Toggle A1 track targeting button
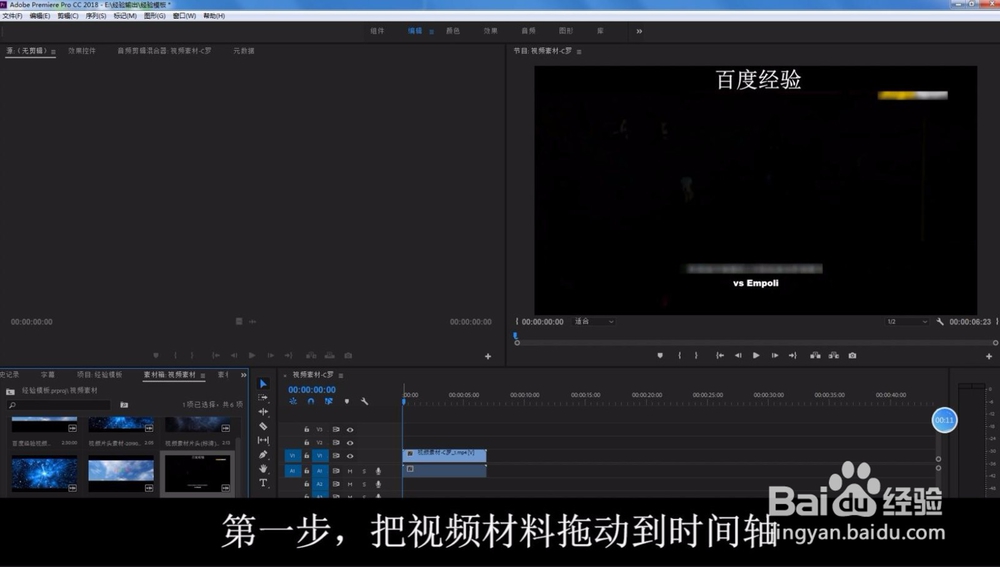 [320, 471]
